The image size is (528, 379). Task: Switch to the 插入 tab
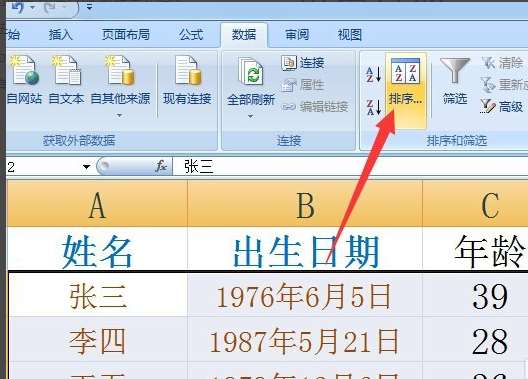pos(61,35)
